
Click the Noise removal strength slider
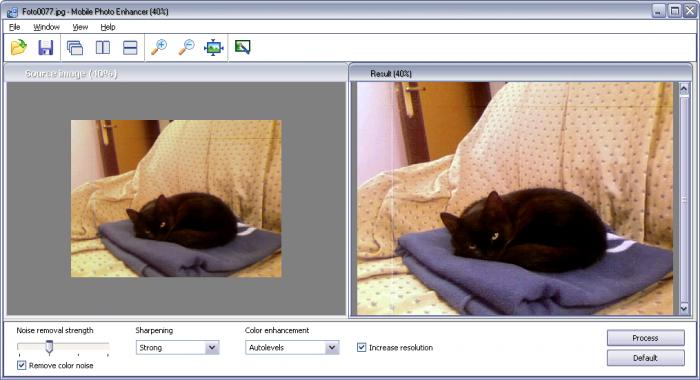63,347
